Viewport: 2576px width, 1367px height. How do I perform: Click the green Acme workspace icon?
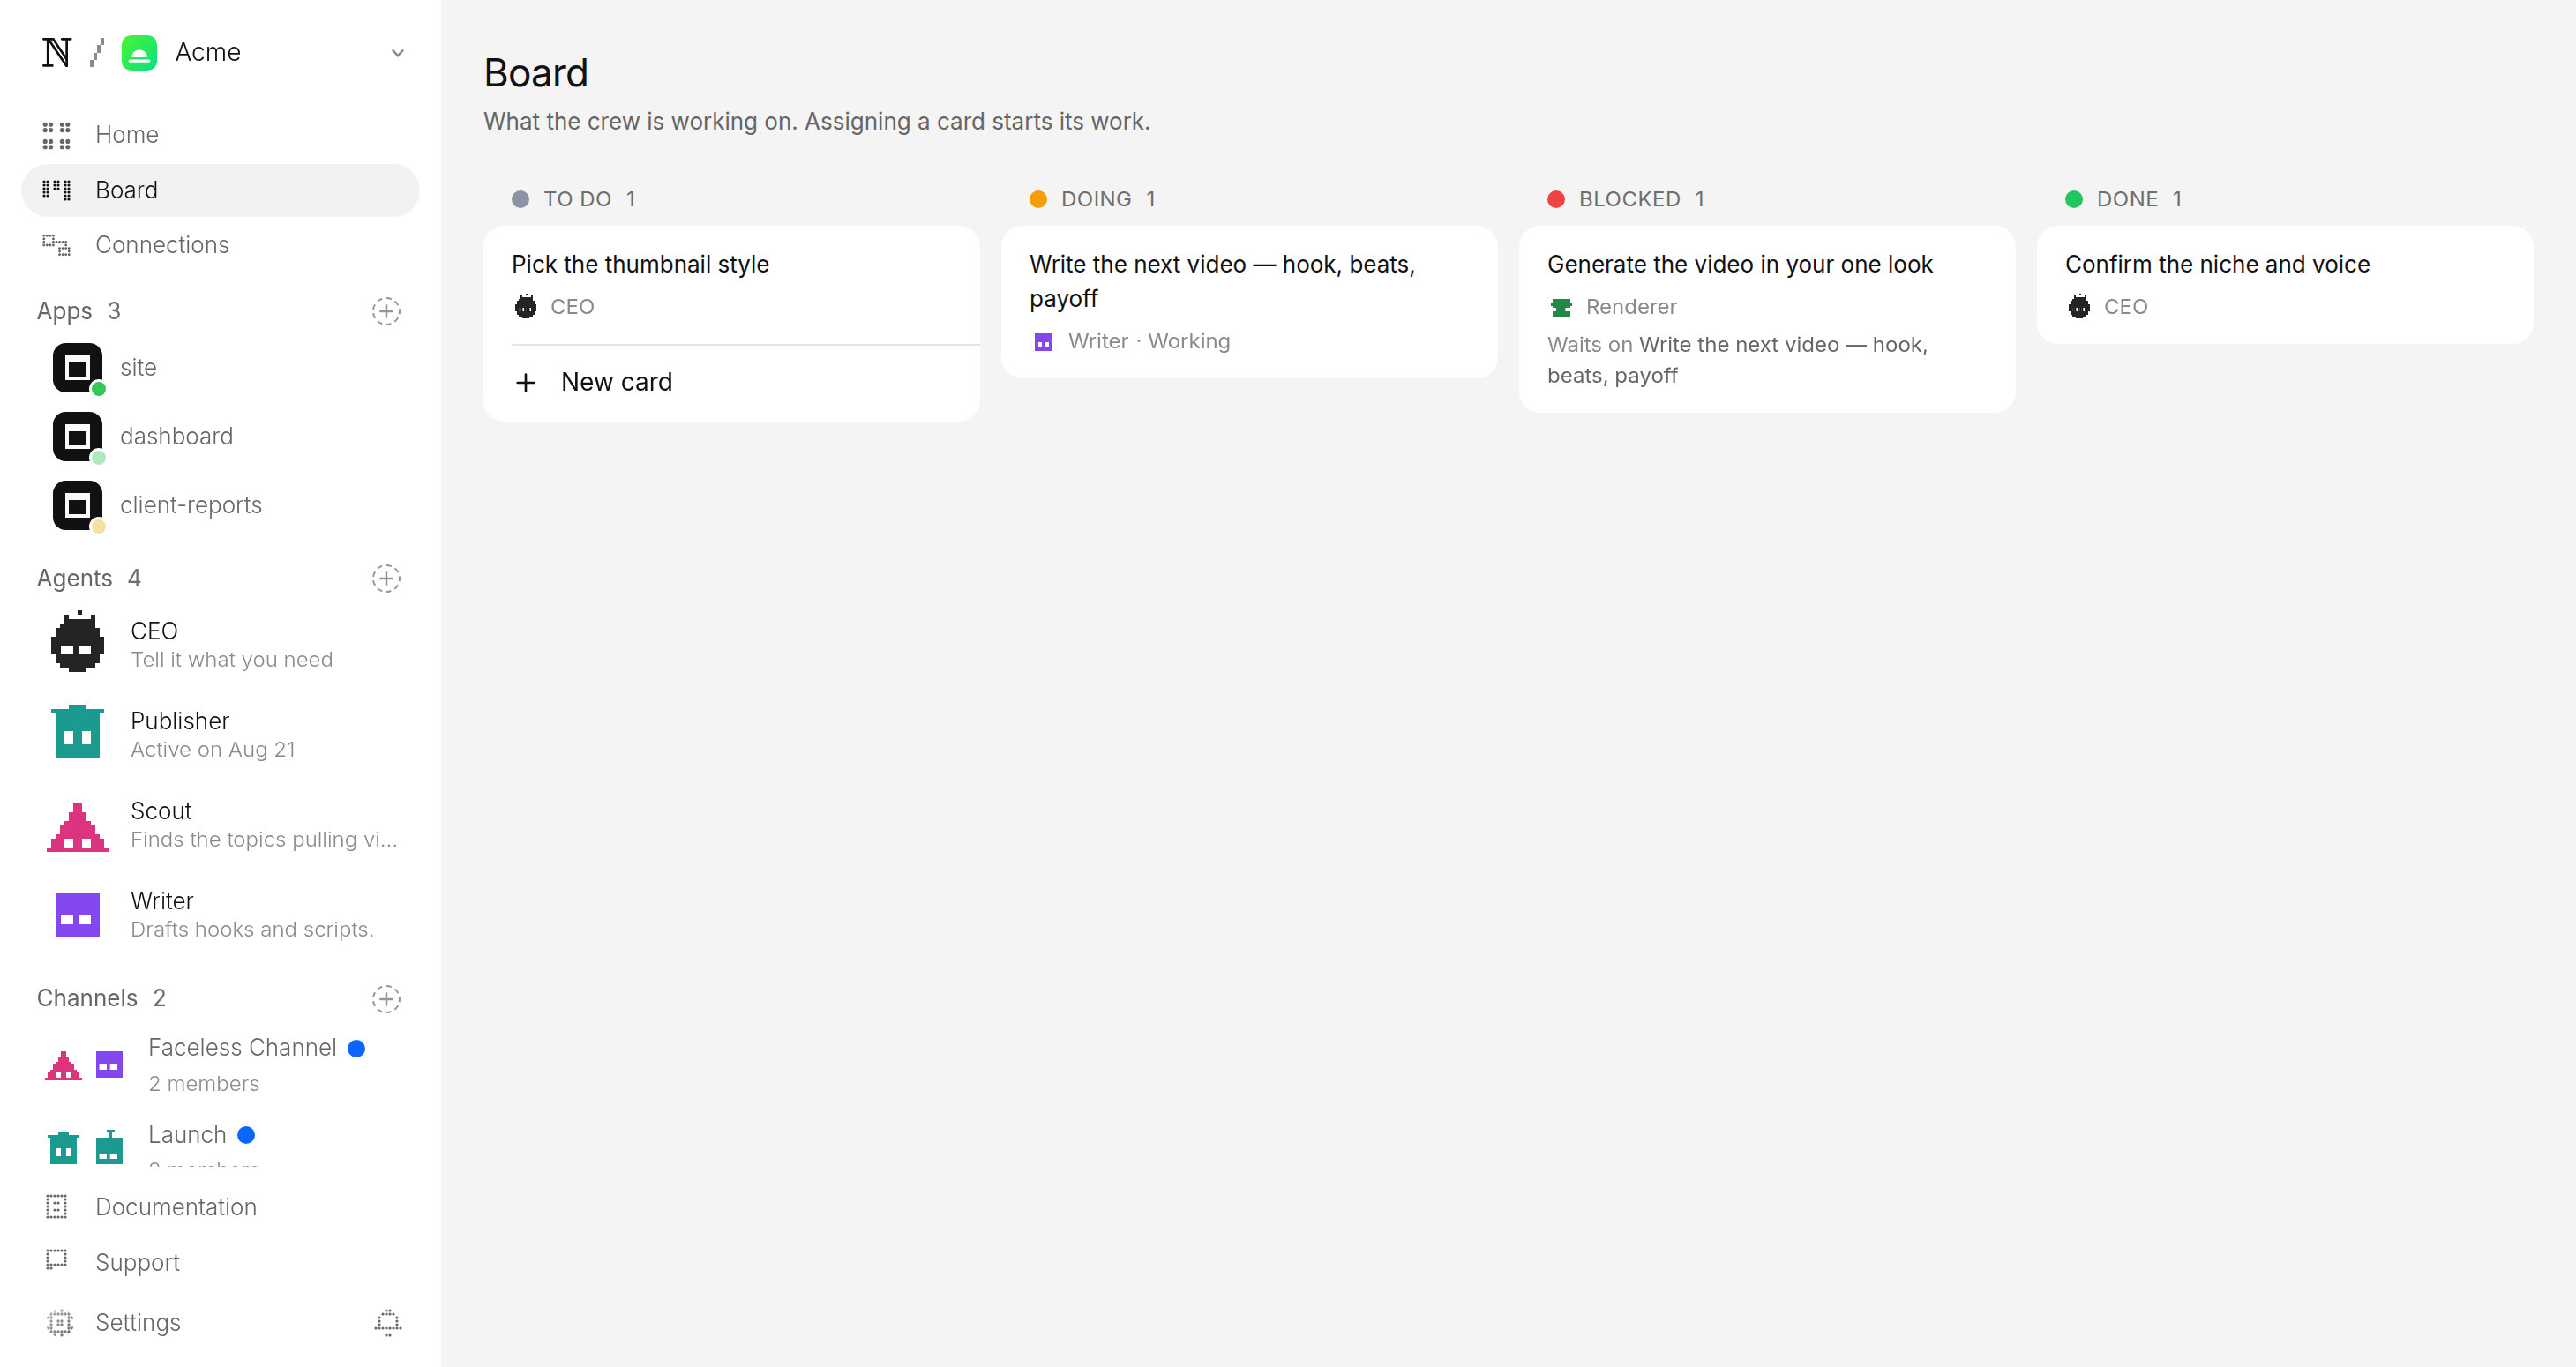(139, 52)
